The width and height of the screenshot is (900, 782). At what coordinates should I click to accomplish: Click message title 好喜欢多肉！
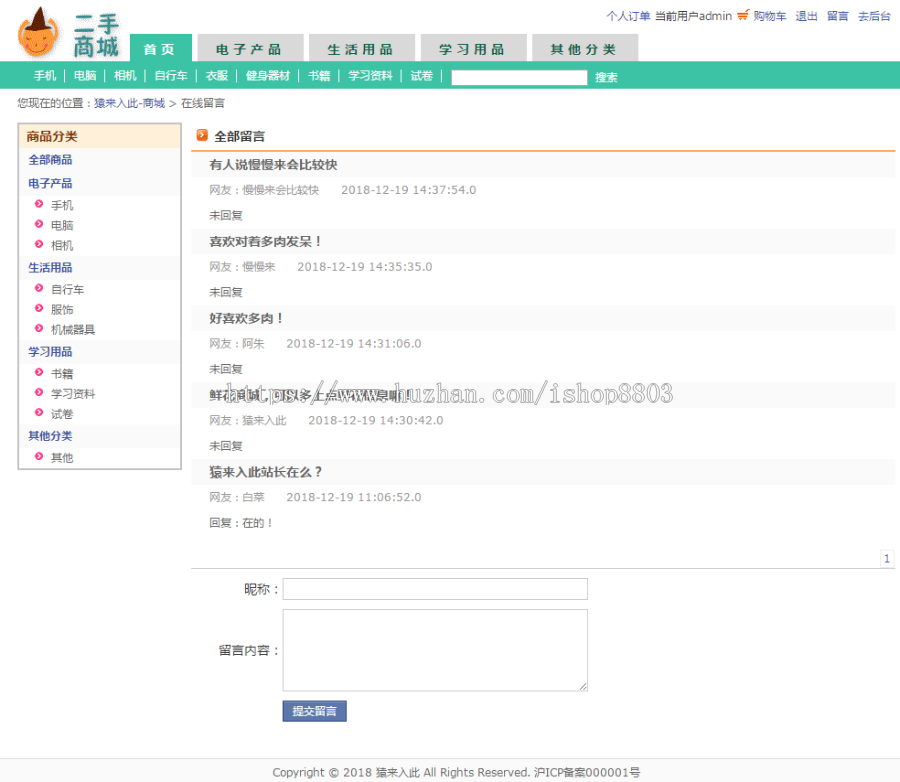click(x=247, y=319)
